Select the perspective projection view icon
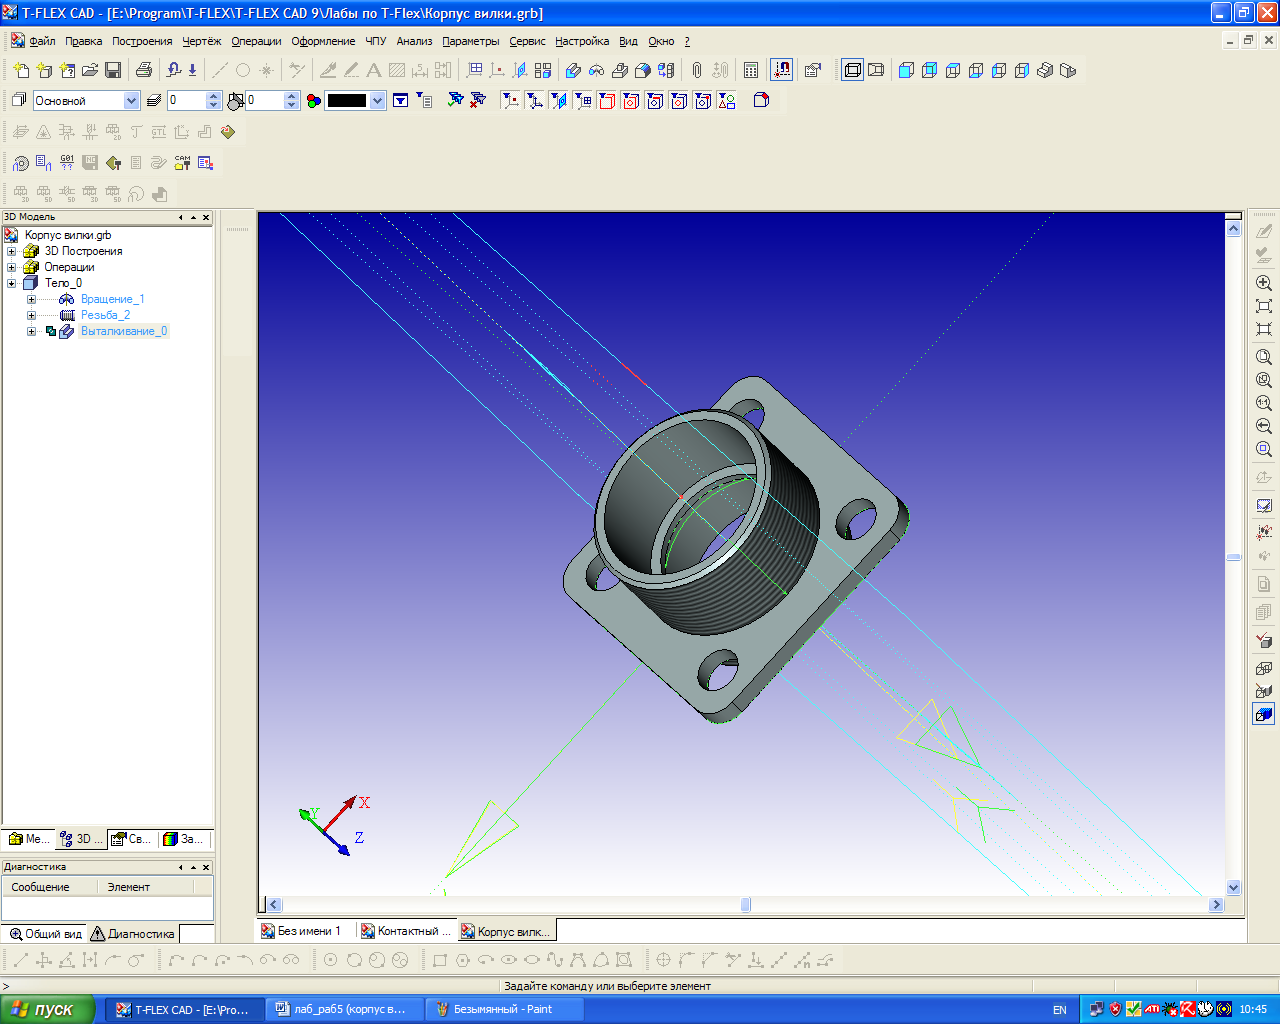This screenshot has height=1024, width=1280. tap(876, 70)
